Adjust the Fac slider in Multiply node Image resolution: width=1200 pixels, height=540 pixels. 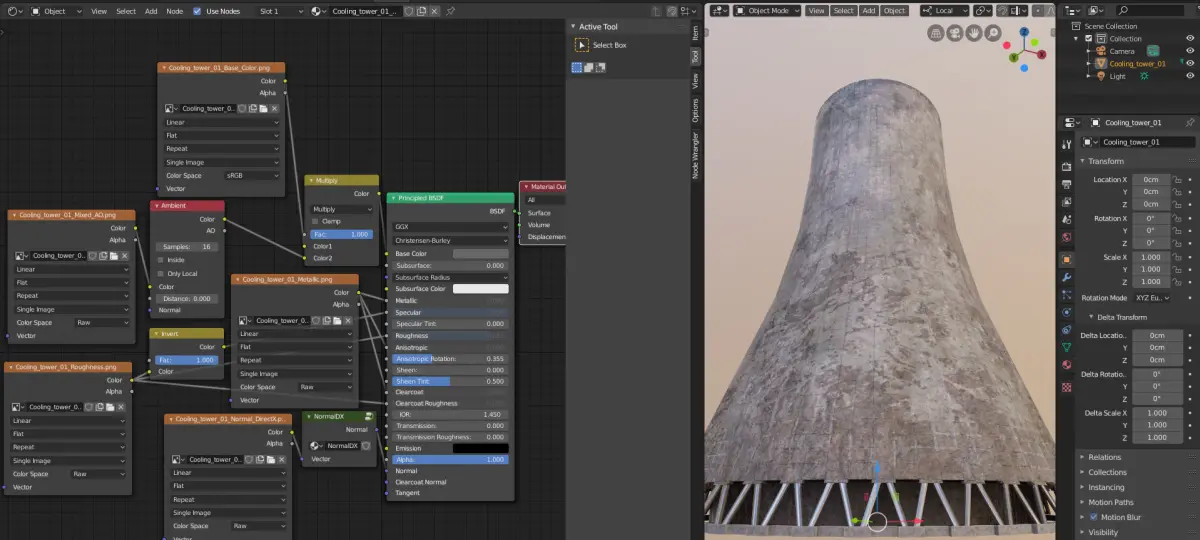pyautogui.click(x=341, y=233)
